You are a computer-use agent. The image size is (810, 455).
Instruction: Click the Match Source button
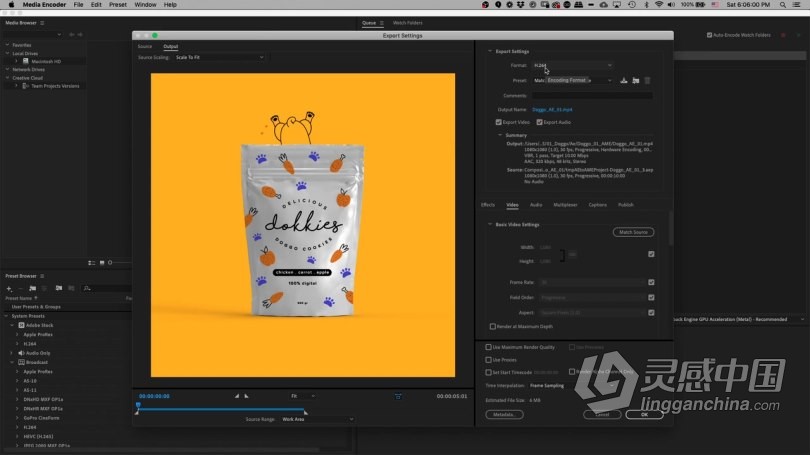coord(633,232)
